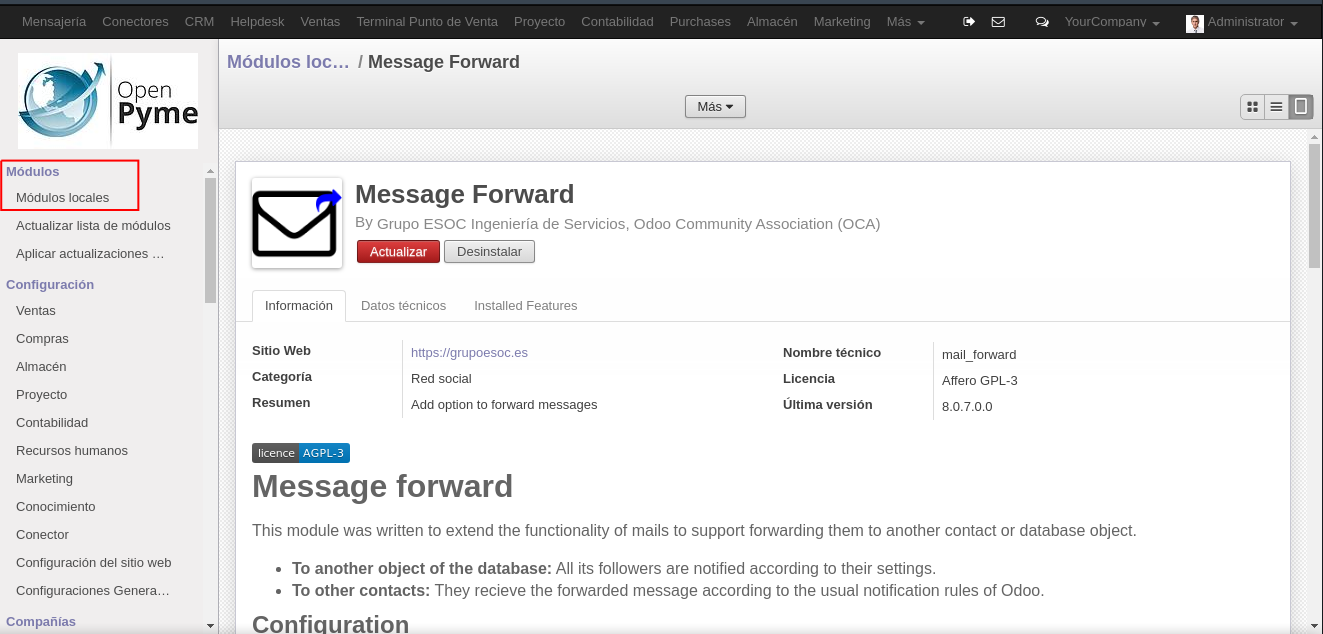Image resolution: width=1323 pixels, height=634 pixels.
Task: Click the sidebar scrollbar up arrow
Action: pos(210,172)
